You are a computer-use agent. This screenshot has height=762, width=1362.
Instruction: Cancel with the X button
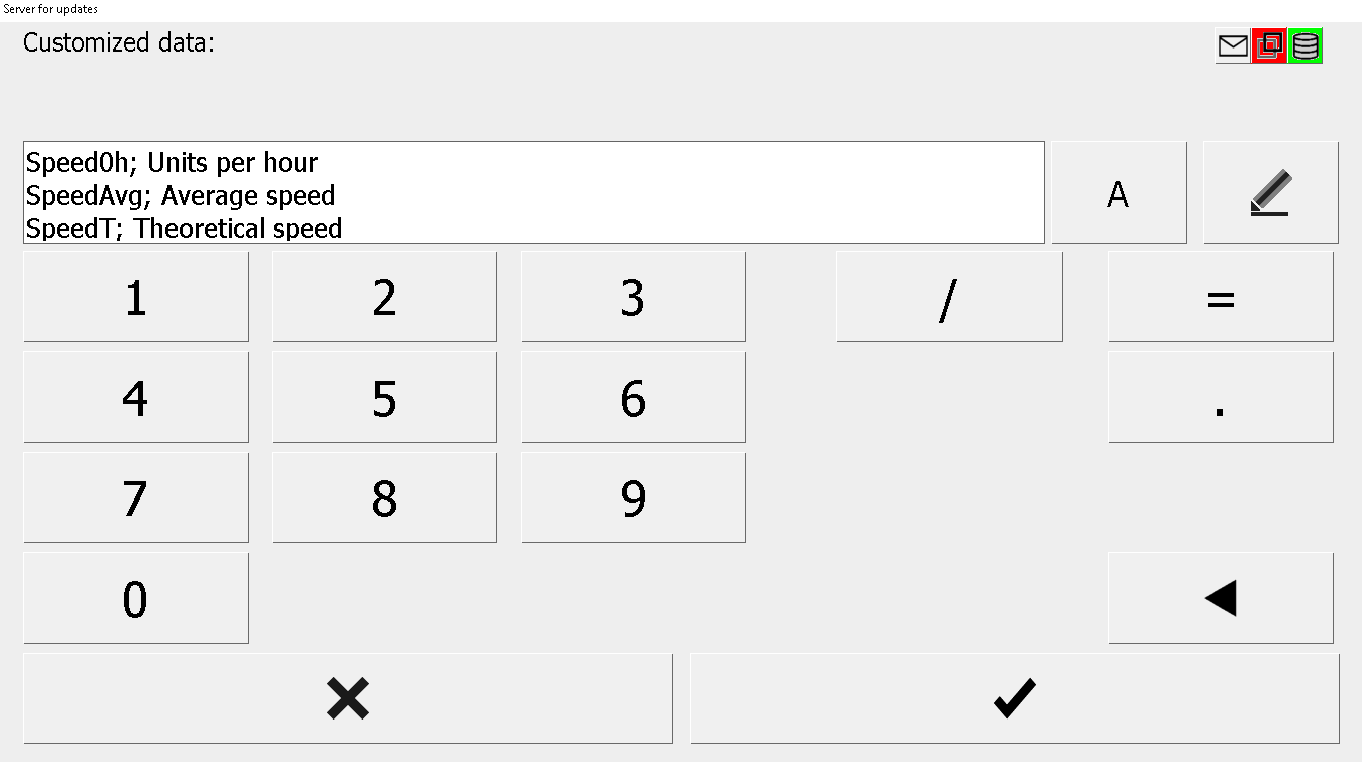click(348, 699)
